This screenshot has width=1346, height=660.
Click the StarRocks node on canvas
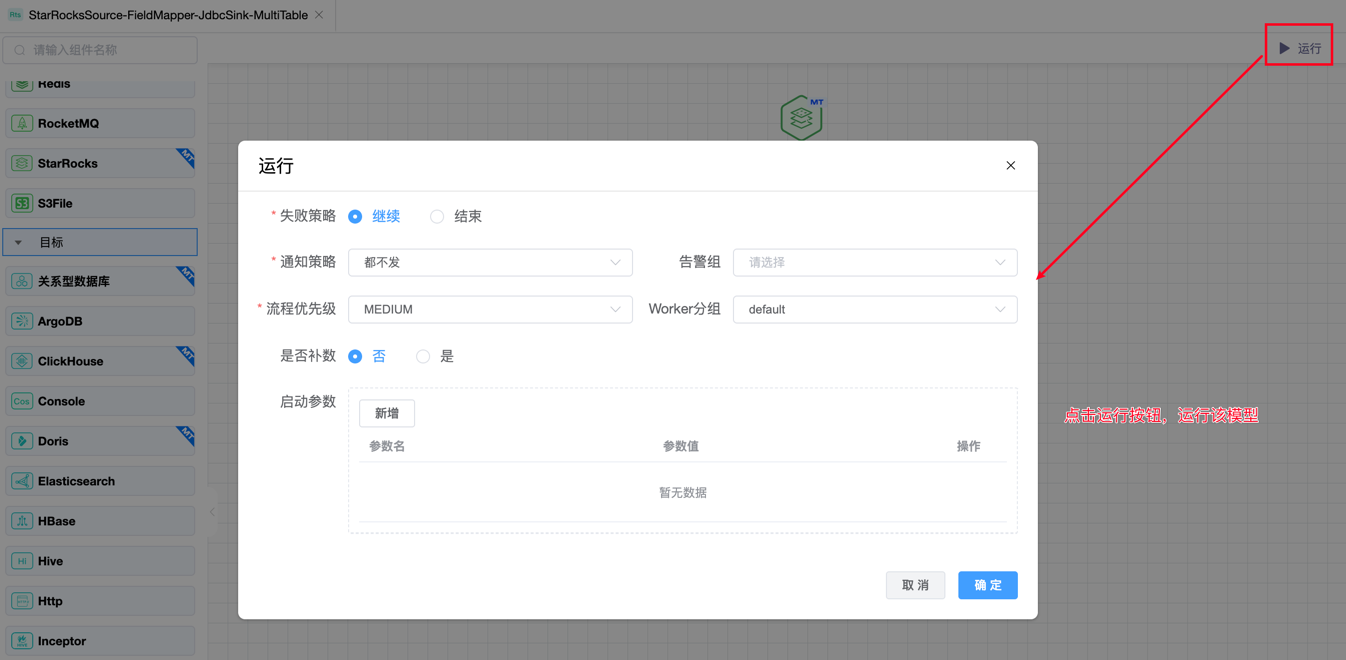[801, 118]
